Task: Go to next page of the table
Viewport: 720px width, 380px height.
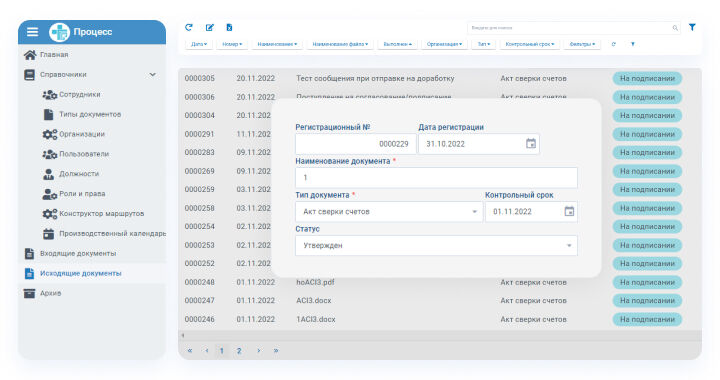Action: coord(259,351)
